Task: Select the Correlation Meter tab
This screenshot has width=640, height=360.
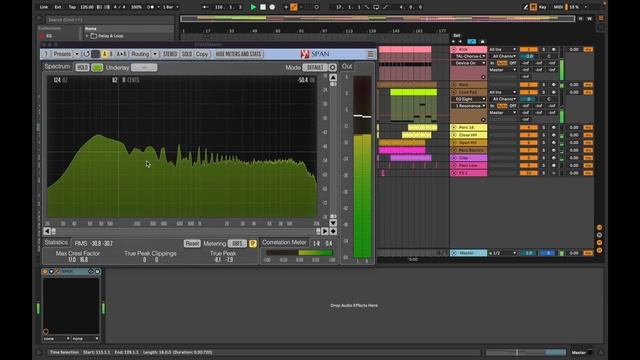Action: coord(284,242)
